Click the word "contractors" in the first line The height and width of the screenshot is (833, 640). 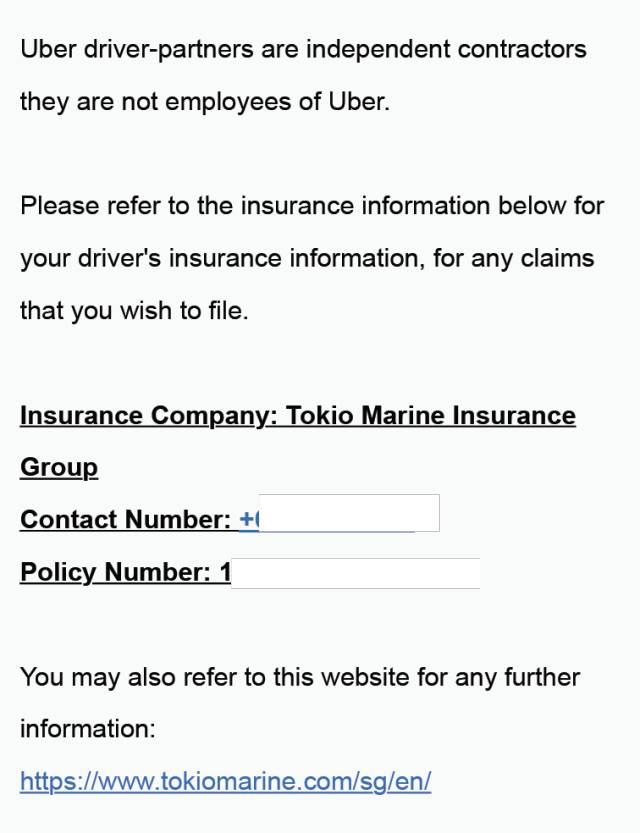(527, 49)
